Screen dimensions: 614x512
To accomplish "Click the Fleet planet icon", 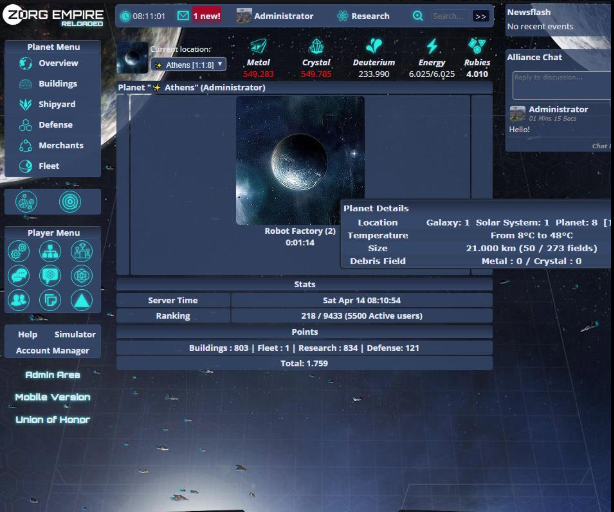I will coord(25,166).
